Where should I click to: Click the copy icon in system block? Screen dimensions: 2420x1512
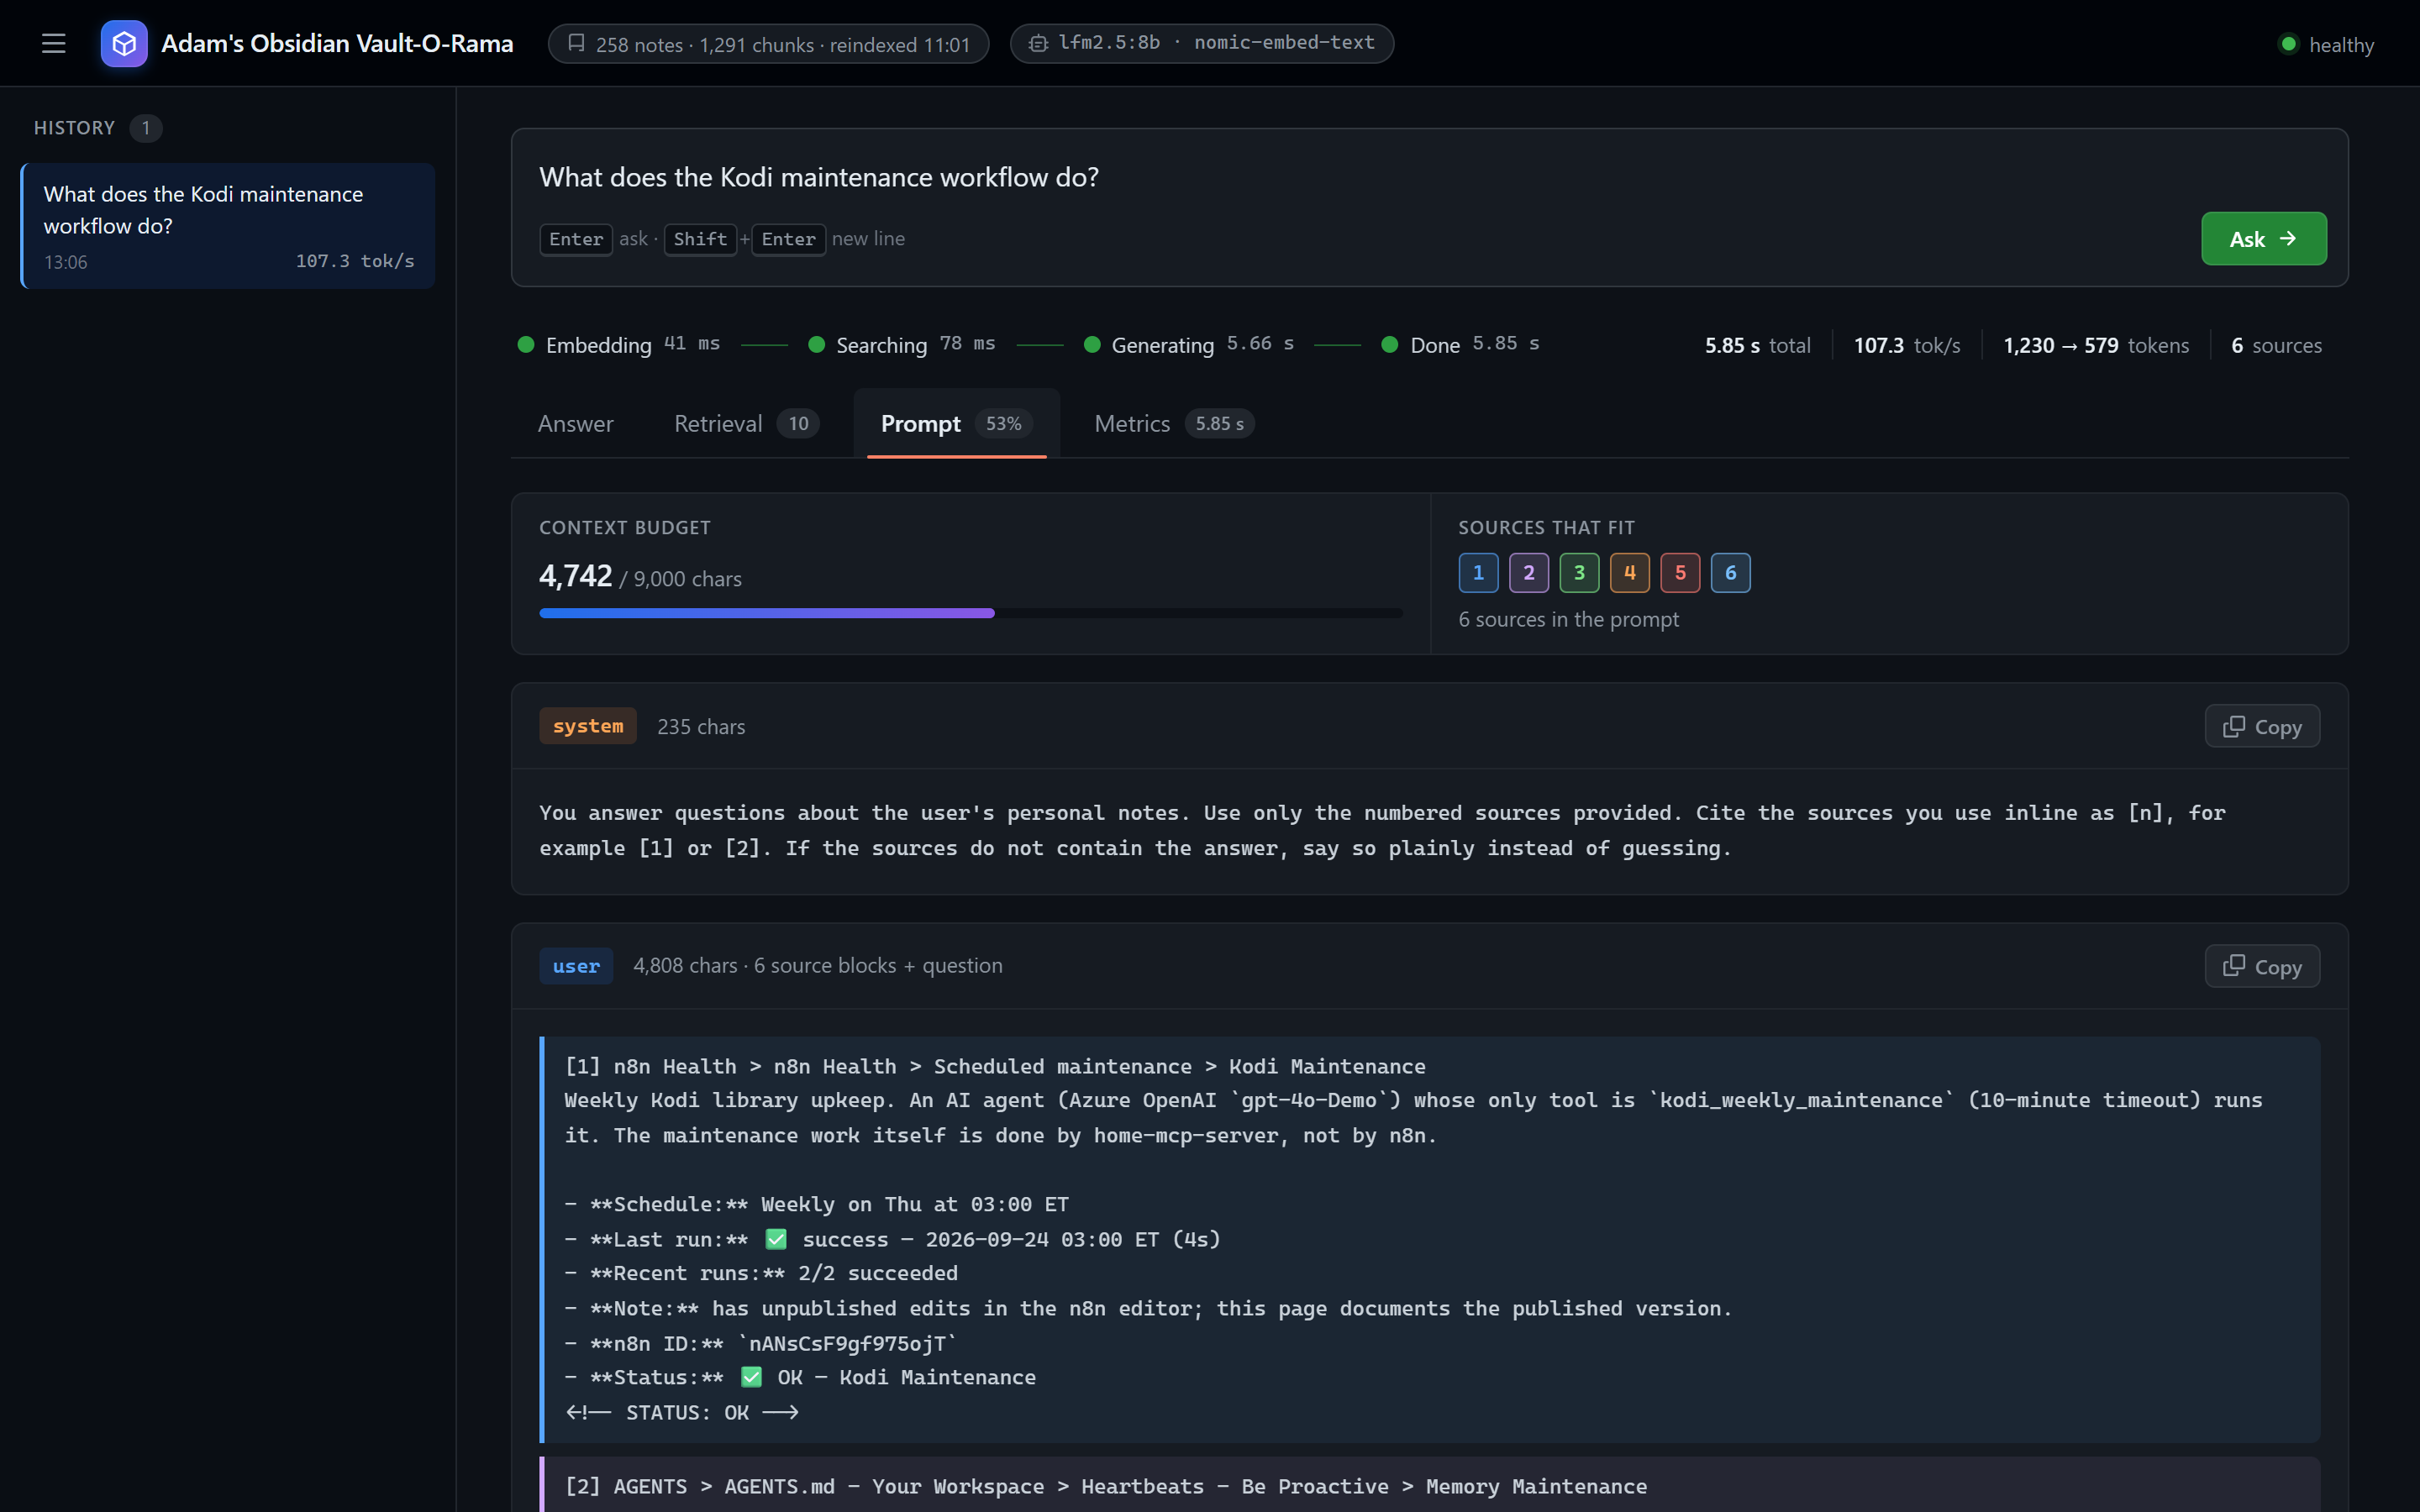pyautogui.click(x=2233, y=727)
